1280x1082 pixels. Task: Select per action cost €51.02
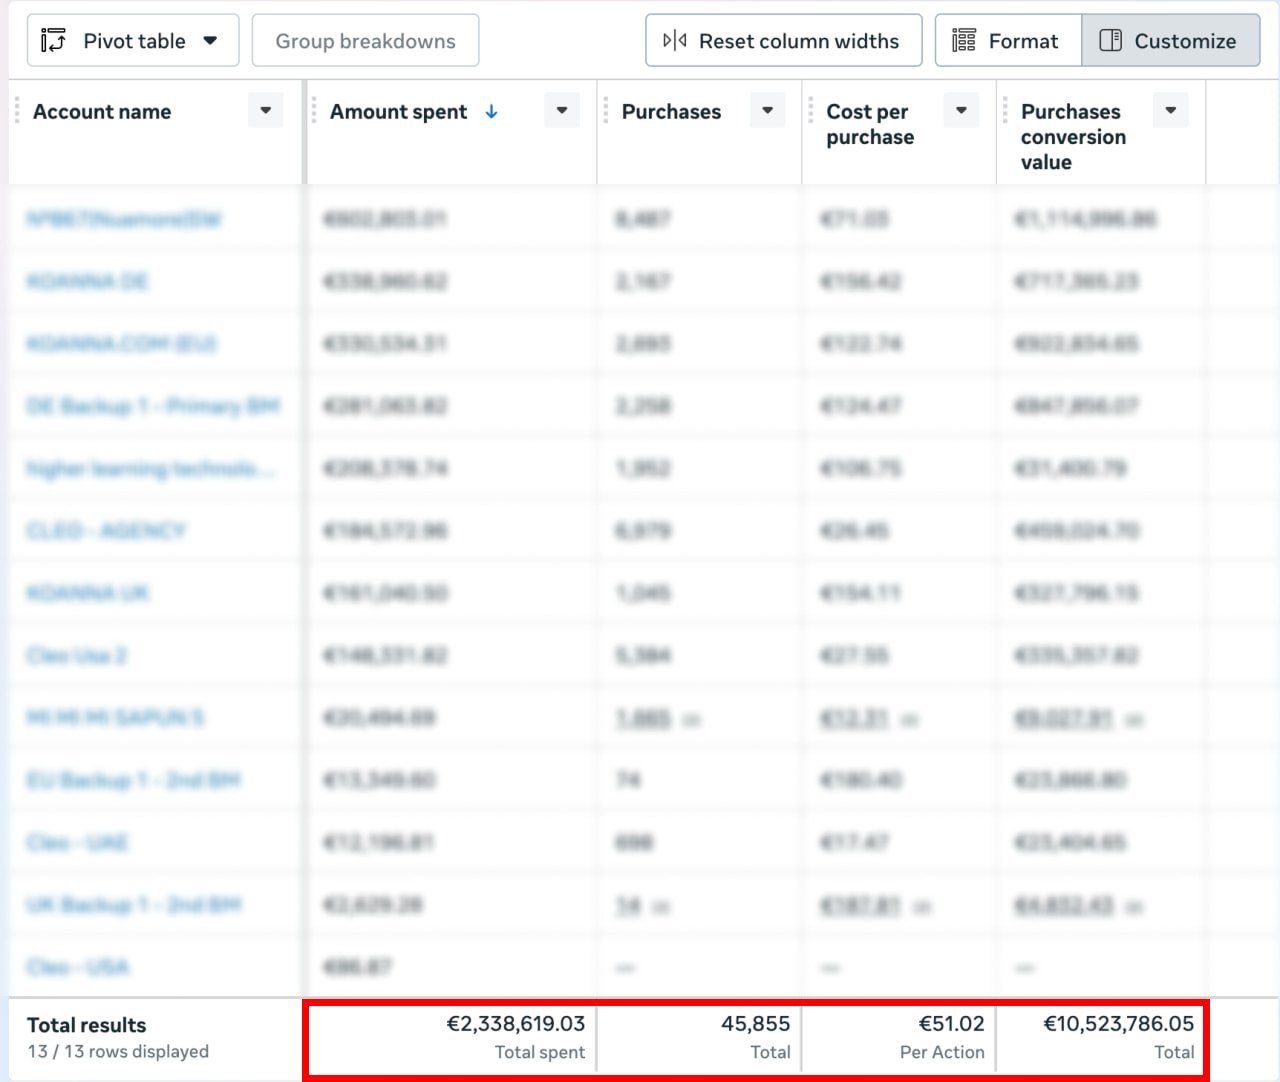951,1024
